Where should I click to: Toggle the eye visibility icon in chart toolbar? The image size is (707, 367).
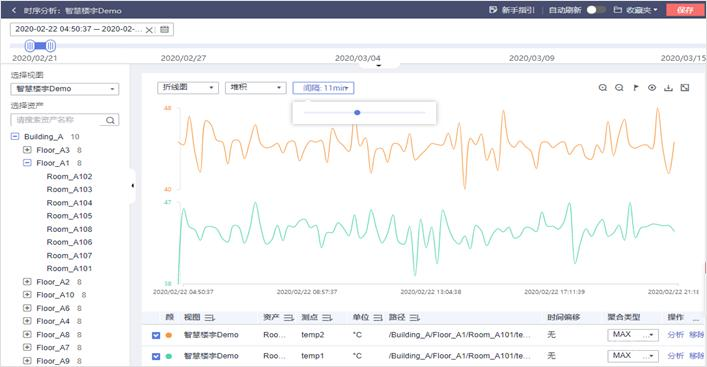[x=652, y=87]
